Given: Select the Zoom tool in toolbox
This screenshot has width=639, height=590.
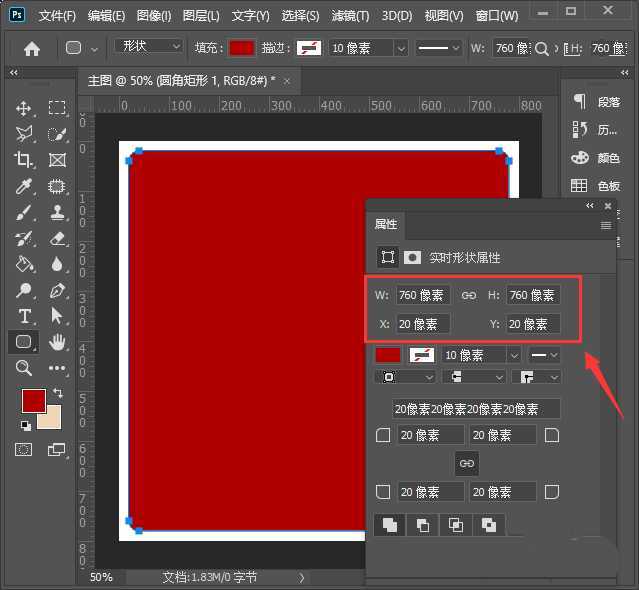Looking at the screenshot, I should point(24,368).
